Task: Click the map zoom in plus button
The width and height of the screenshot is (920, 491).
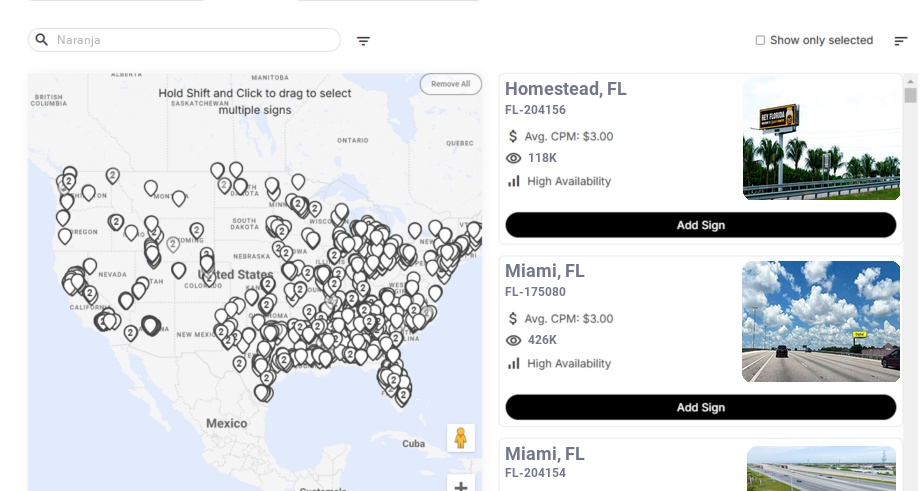Action: [x=461, y=485]
